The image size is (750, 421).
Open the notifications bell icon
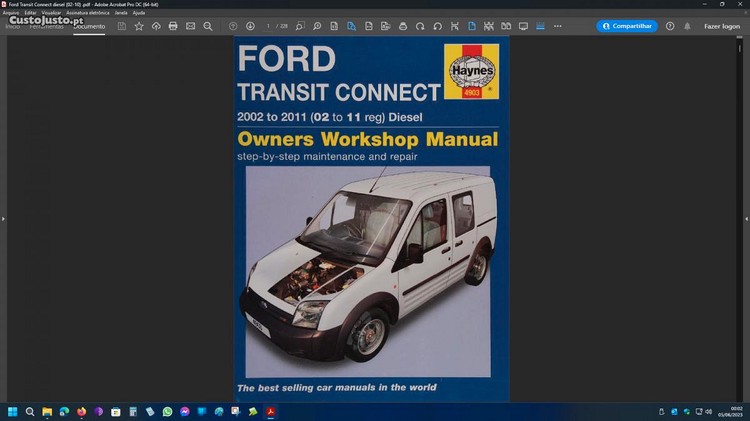(687, 26)
